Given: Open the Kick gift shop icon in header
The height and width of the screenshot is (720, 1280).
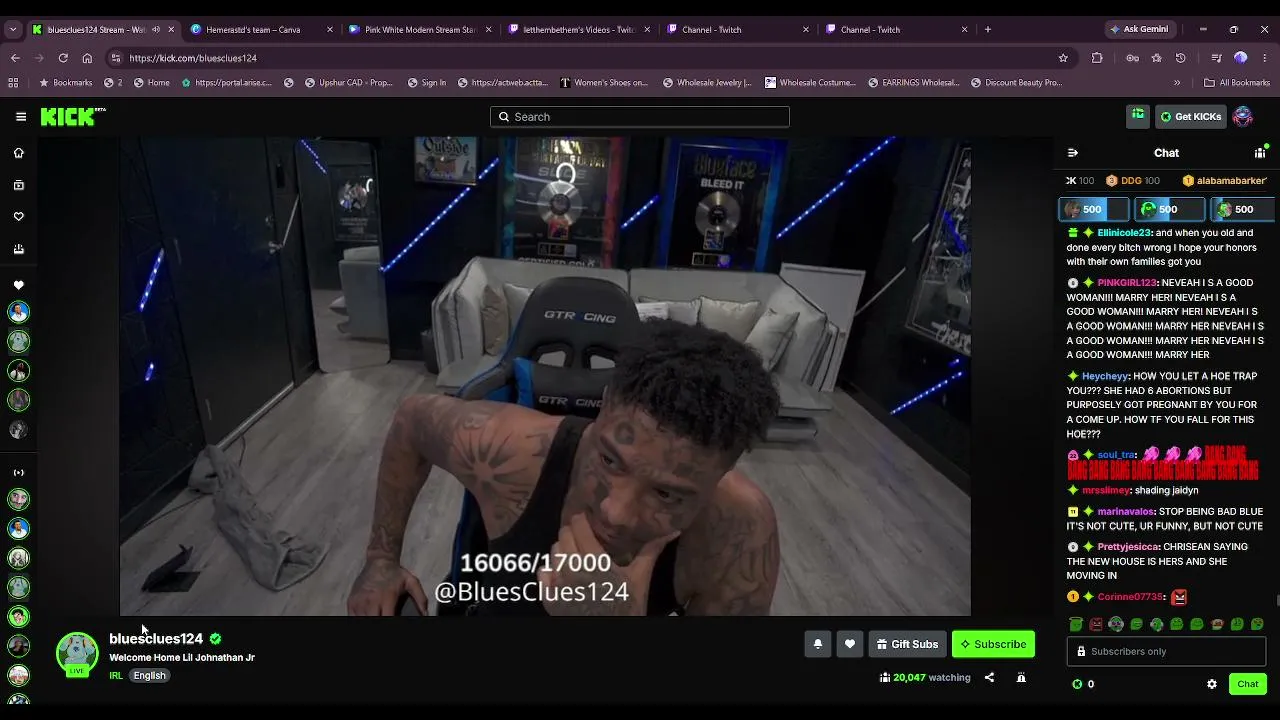Looking at the screenshot, I should tap(1138, 117).
